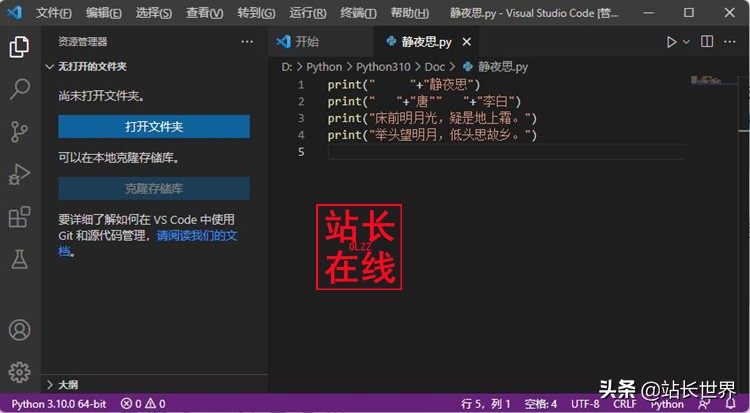Open problems indicator showing 0 errors 0 warnings
Screen dimensions: 750x413
pos(143,404)
